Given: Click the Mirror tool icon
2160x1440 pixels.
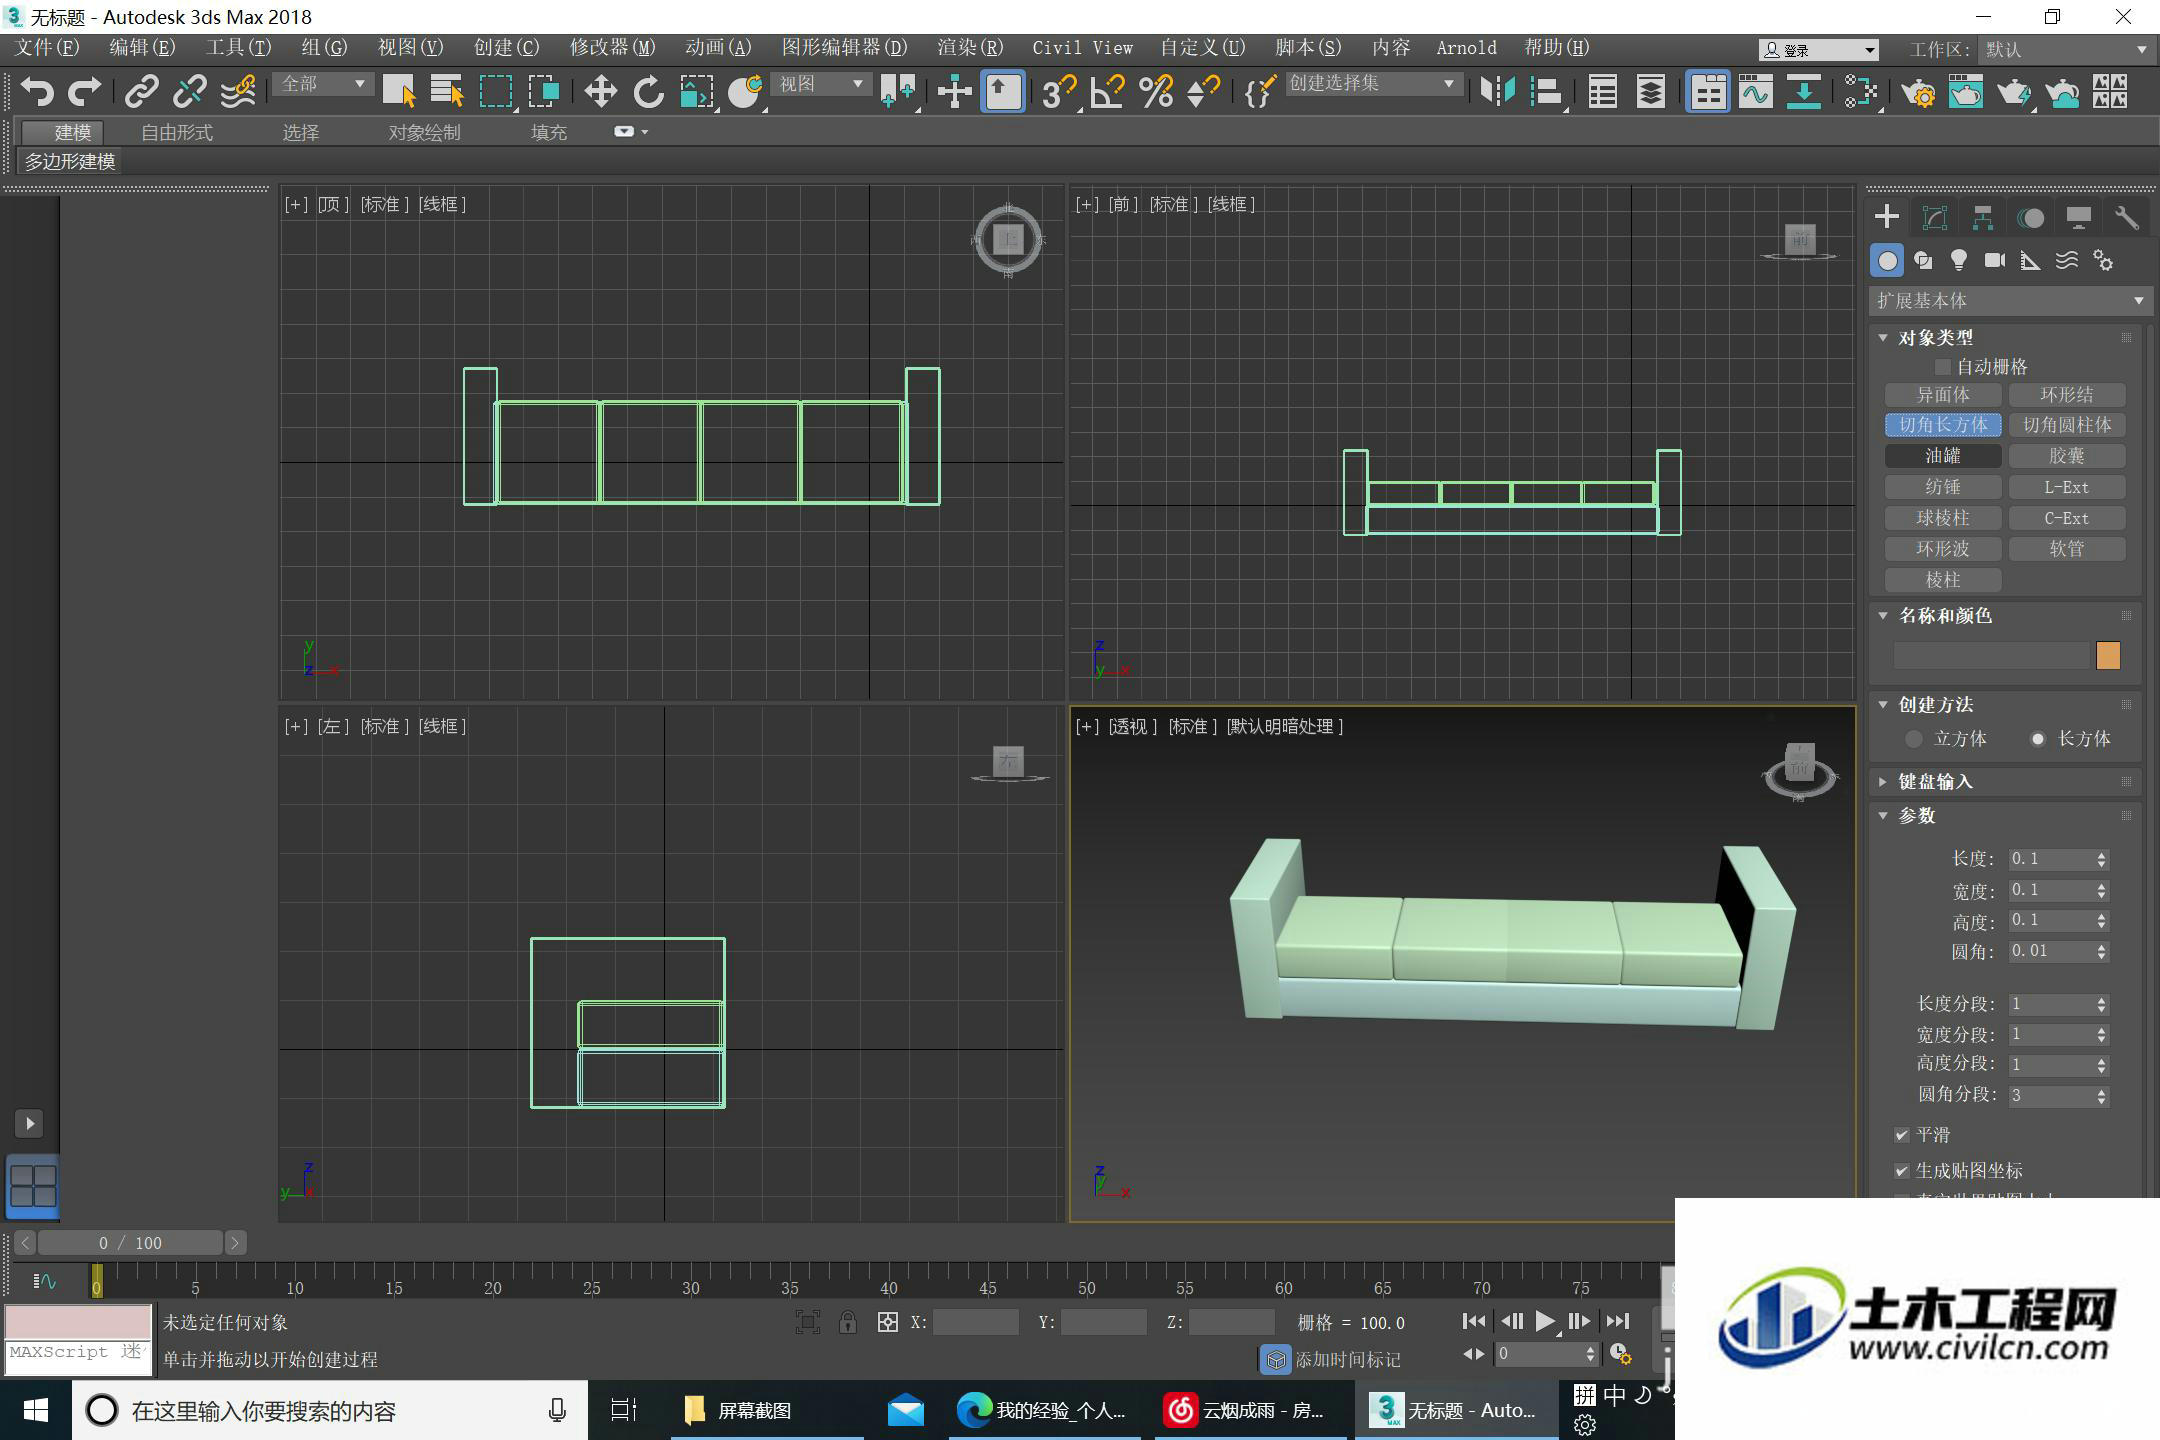Looking at the screenshot, I should tap(1497, 92).
